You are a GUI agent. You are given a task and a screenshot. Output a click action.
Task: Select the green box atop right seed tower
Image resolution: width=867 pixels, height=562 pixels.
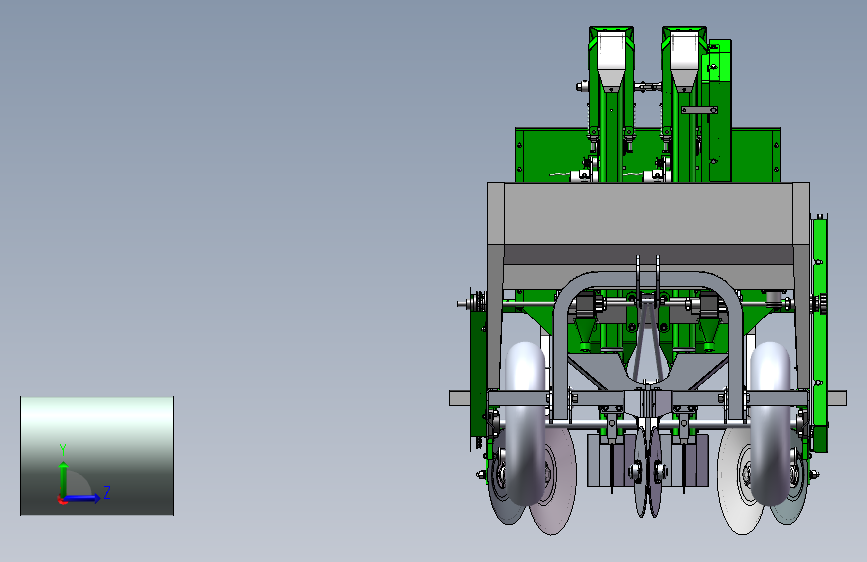719,60
